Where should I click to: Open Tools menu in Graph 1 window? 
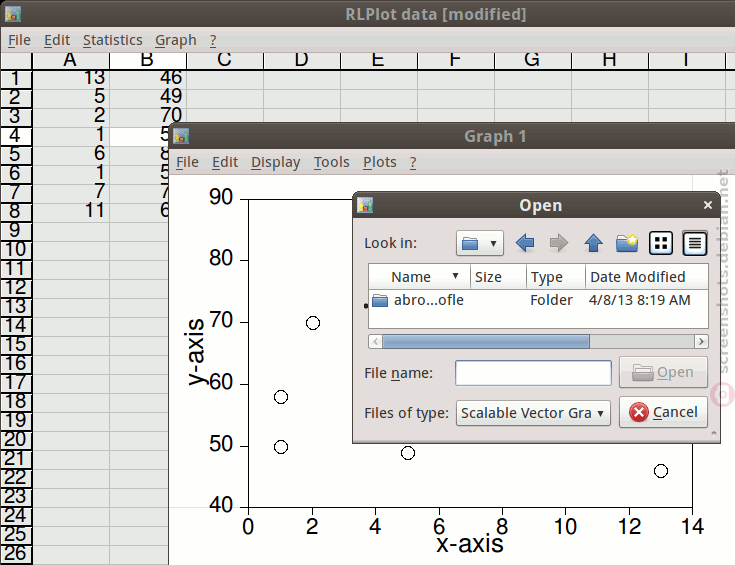click(331, 162)
